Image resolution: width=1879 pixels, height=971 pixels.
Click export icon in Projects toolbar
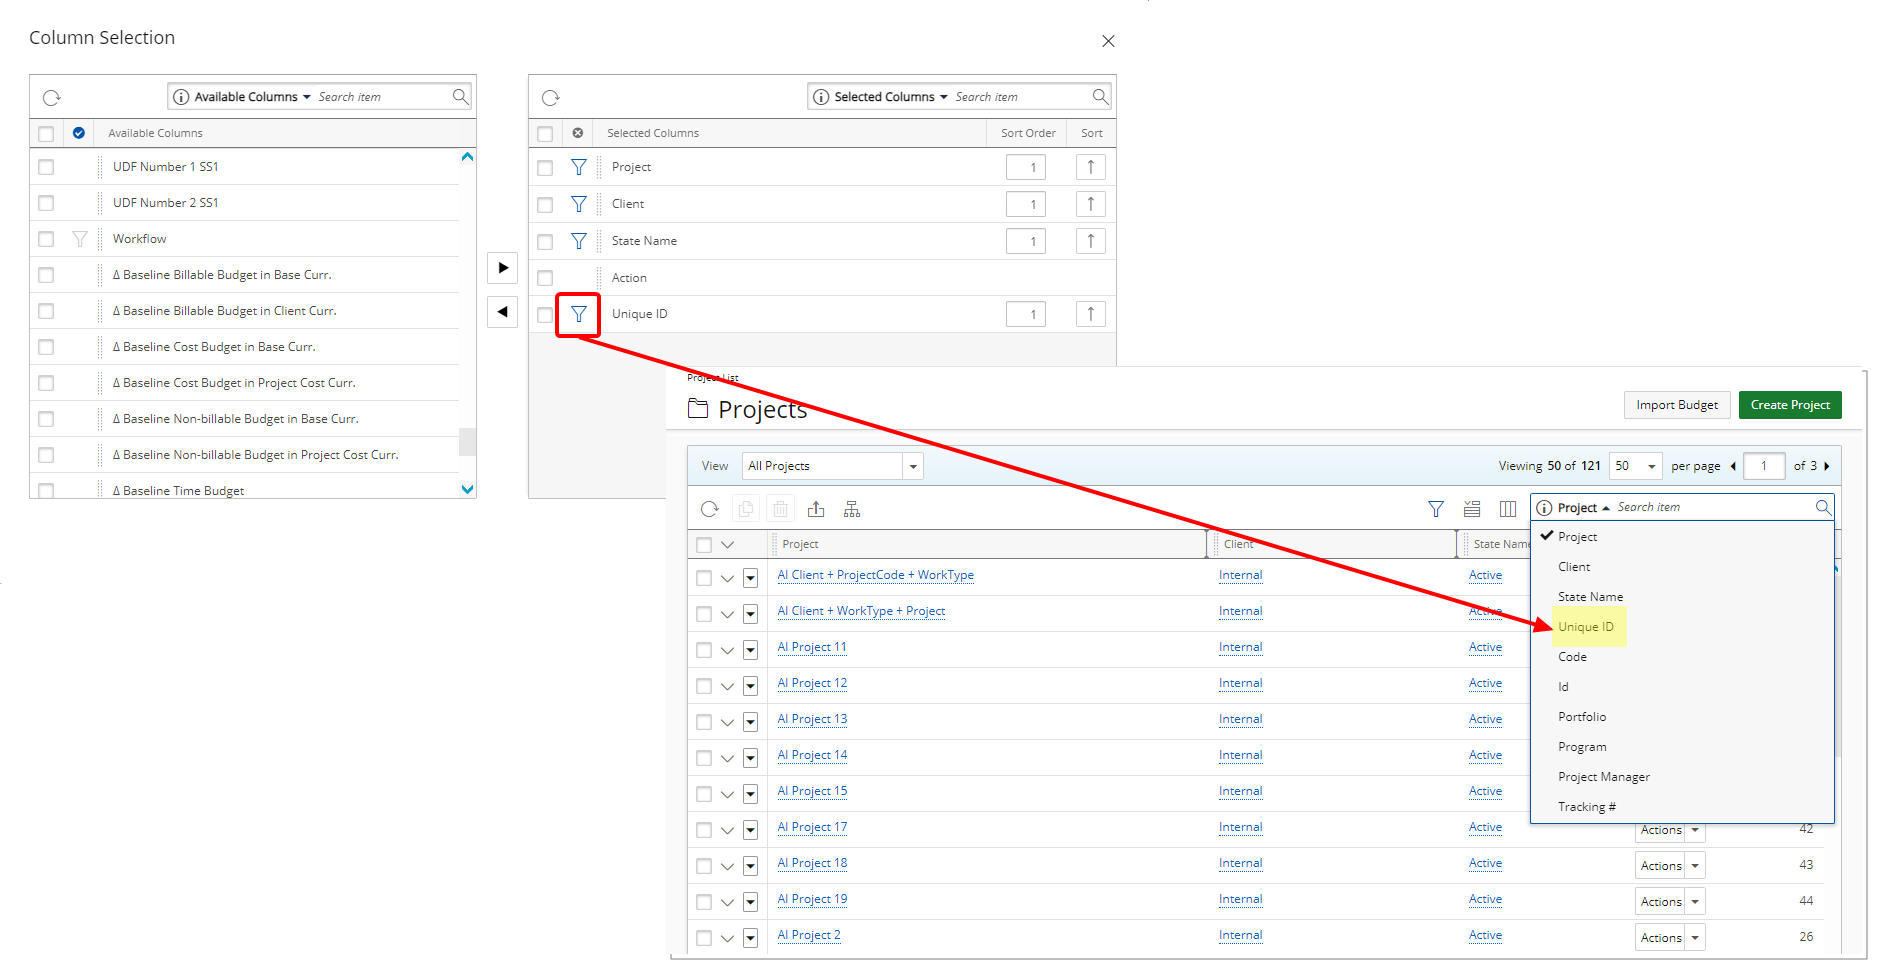click(x=816, y=509)
